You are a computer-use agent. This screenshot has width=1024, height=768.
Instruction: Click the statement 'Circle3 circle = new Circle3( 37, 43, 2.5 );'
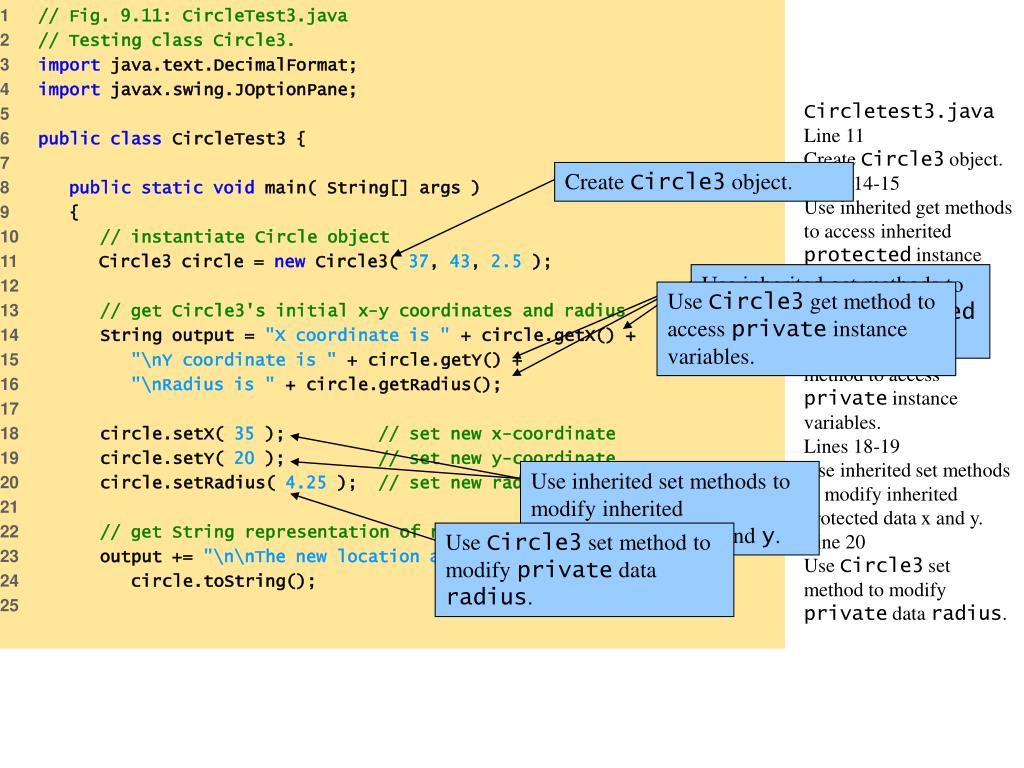[x=325, y=262]
